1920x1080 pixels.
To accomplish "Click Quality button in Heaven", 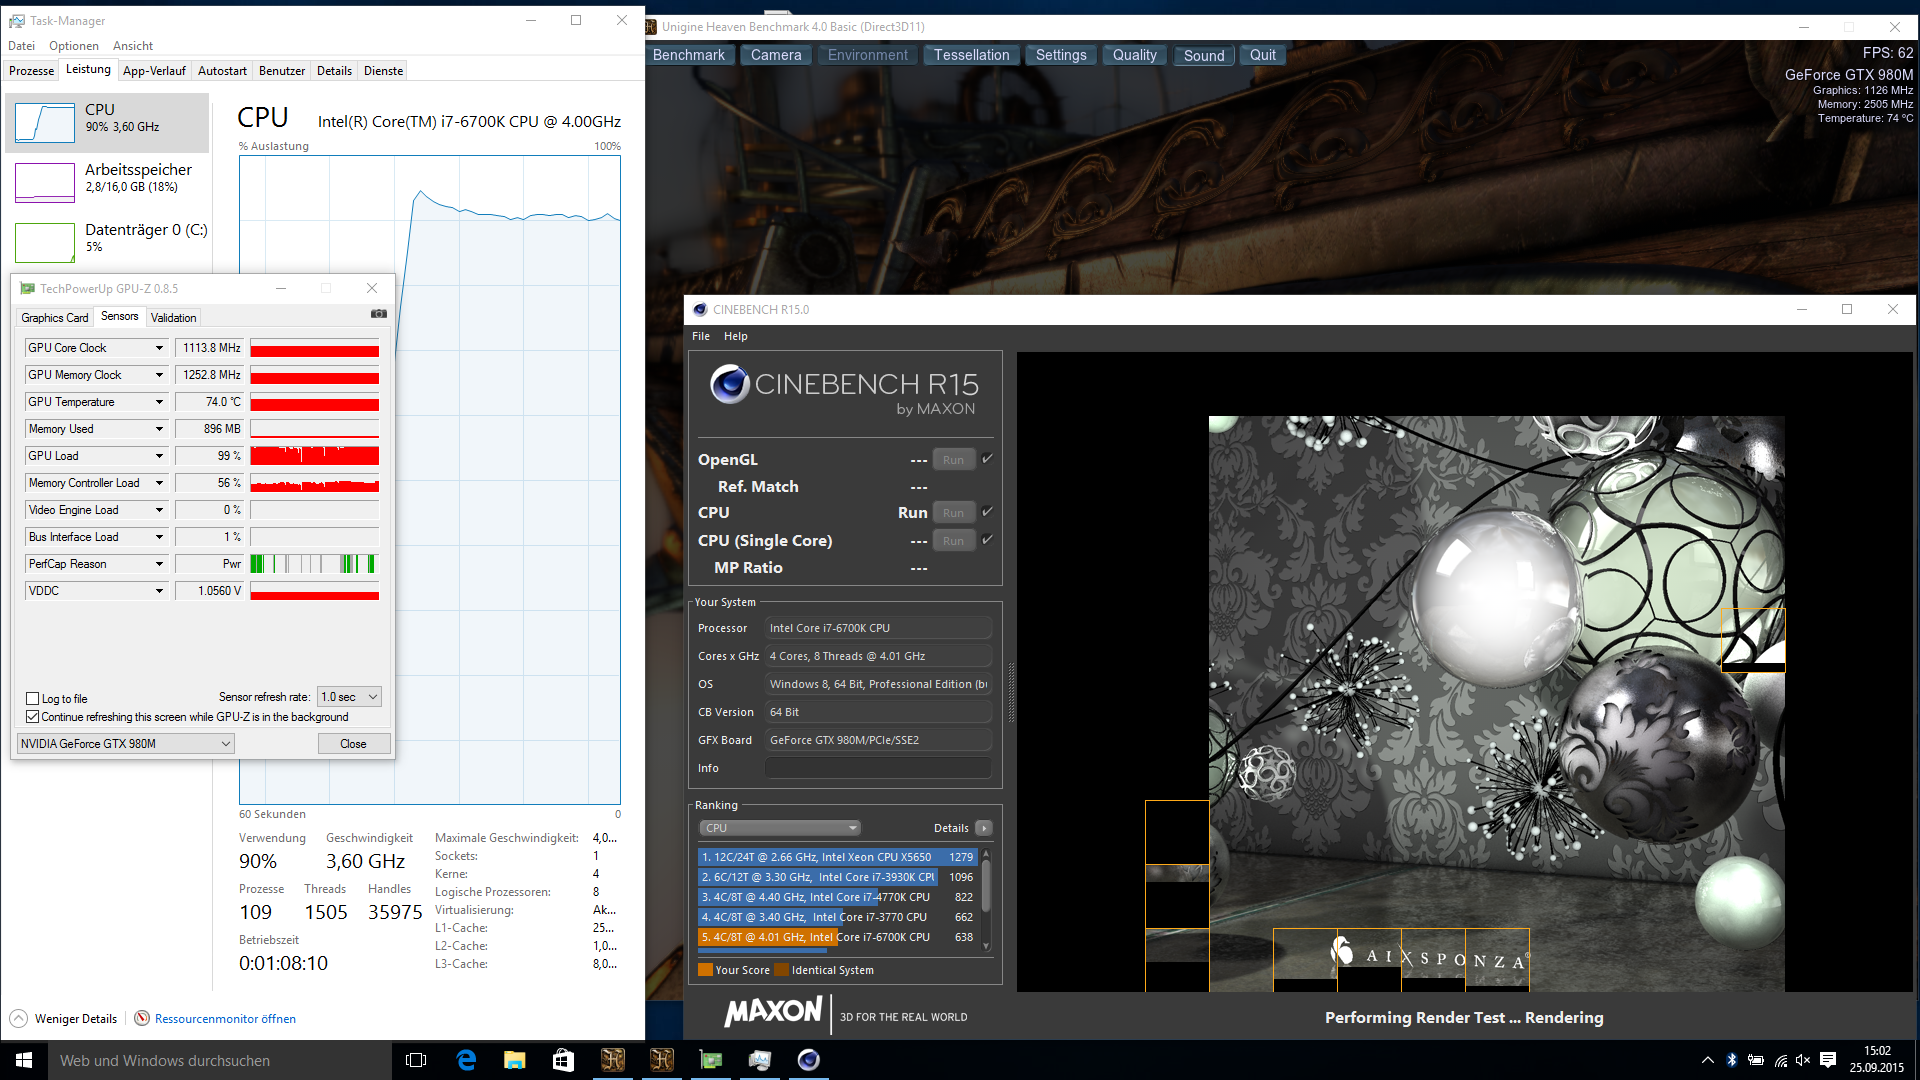I will coord(1135,55).
